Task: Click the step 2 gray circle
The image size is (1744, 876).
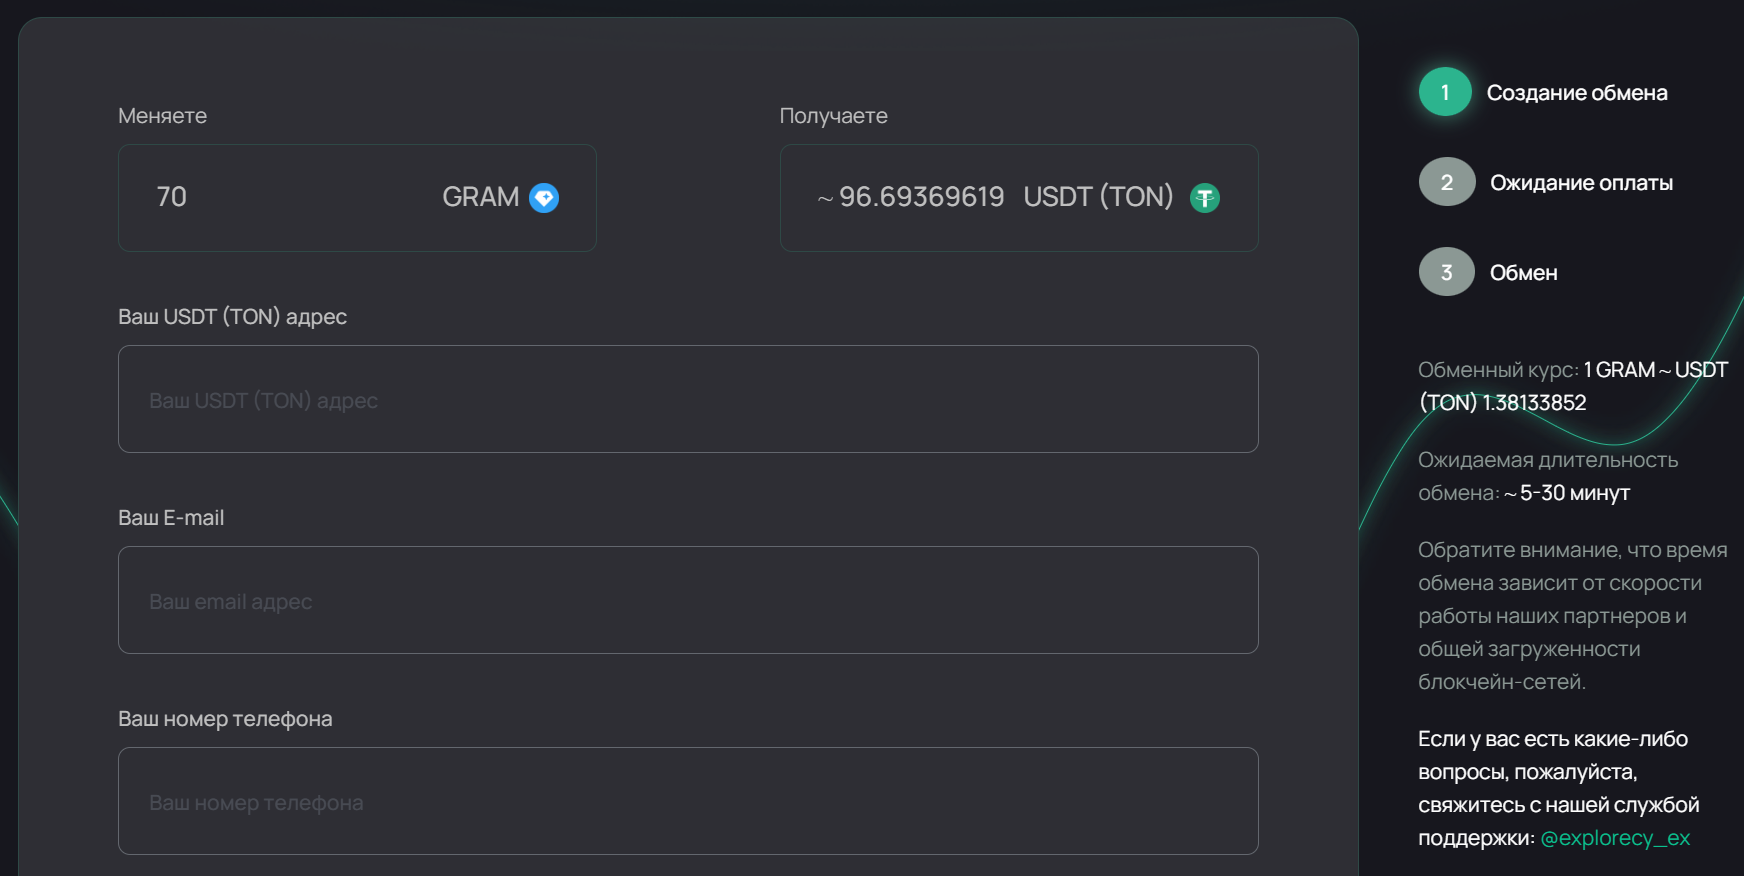Action: click(x=1447, y=182)
